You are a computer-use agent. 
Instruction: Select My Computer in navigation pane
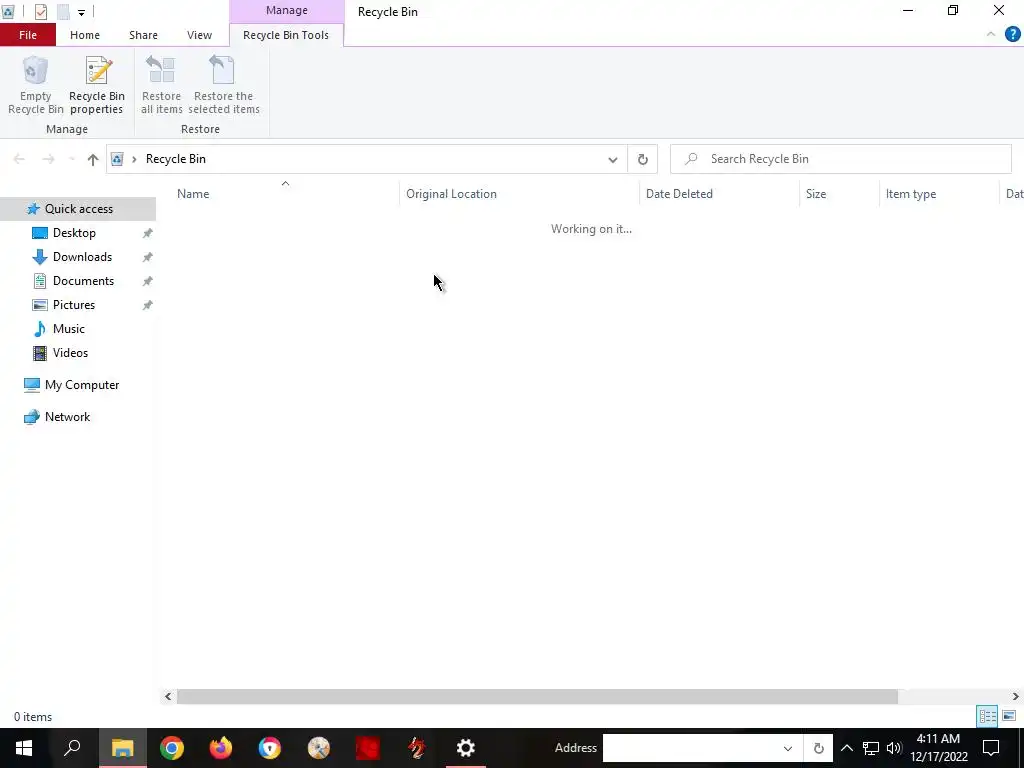pyautogui.click(x=81, y=385)
